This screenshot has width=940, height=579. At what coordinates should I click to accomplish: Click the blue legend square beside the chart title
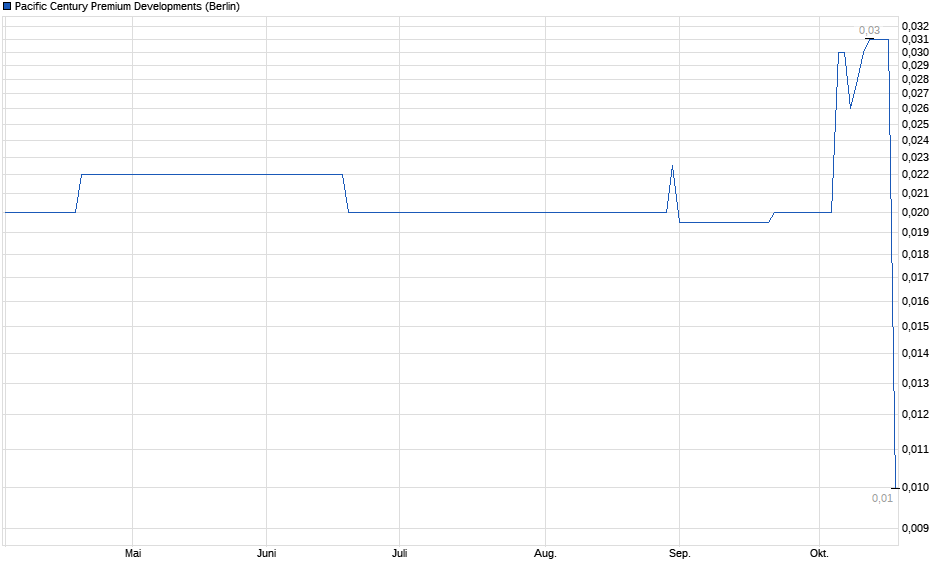(x=7, y=6)
